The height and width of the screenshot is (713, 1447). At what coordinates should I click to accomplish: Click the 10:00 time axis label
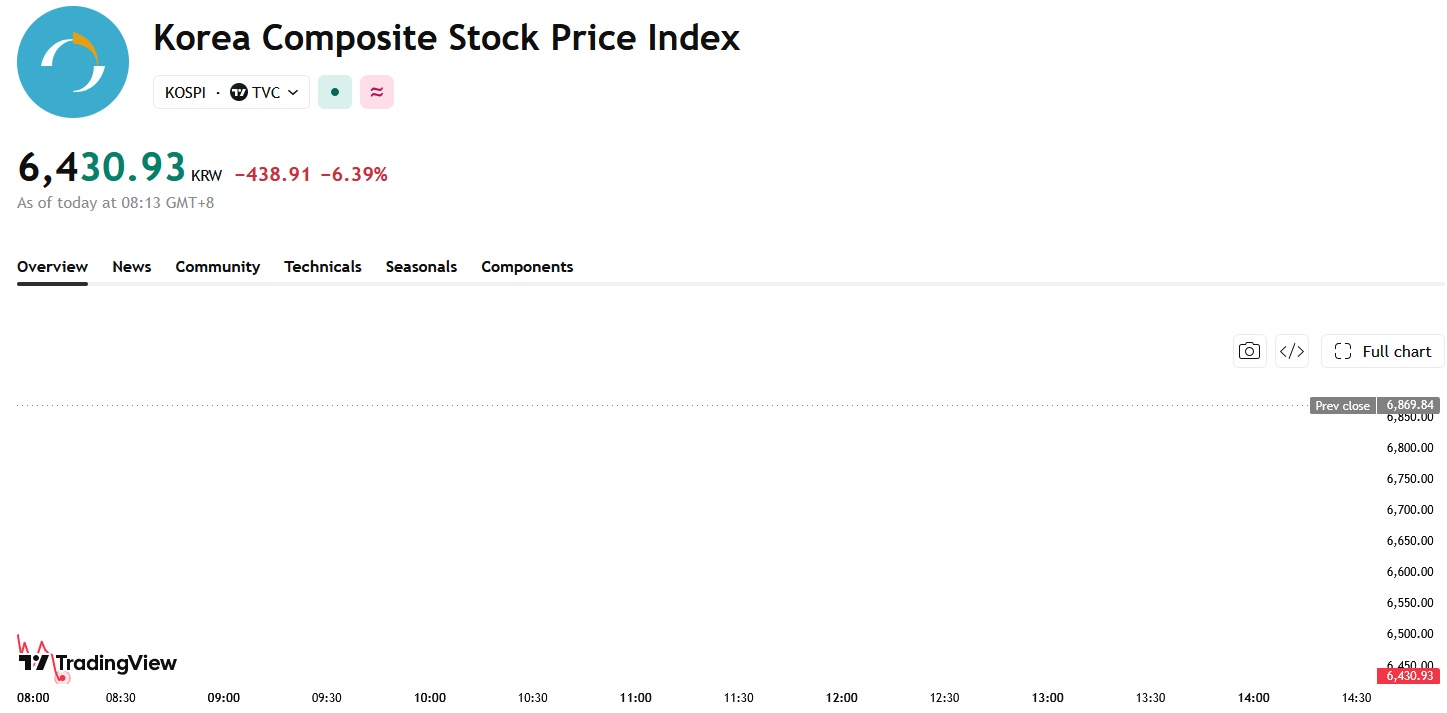pyautogui.click(x=430, y=698)
